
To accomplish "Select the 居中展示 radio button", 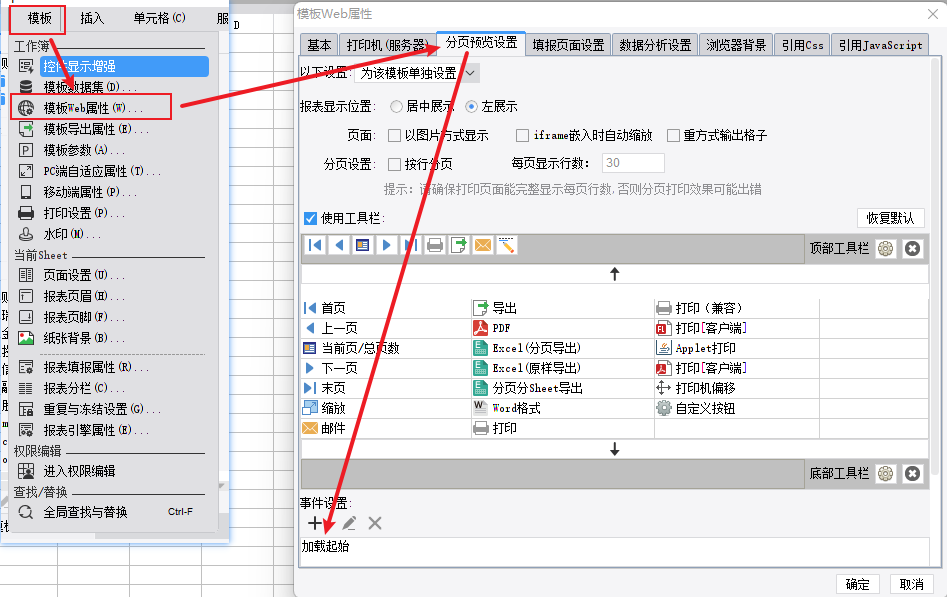I will [x=396, y=107].
